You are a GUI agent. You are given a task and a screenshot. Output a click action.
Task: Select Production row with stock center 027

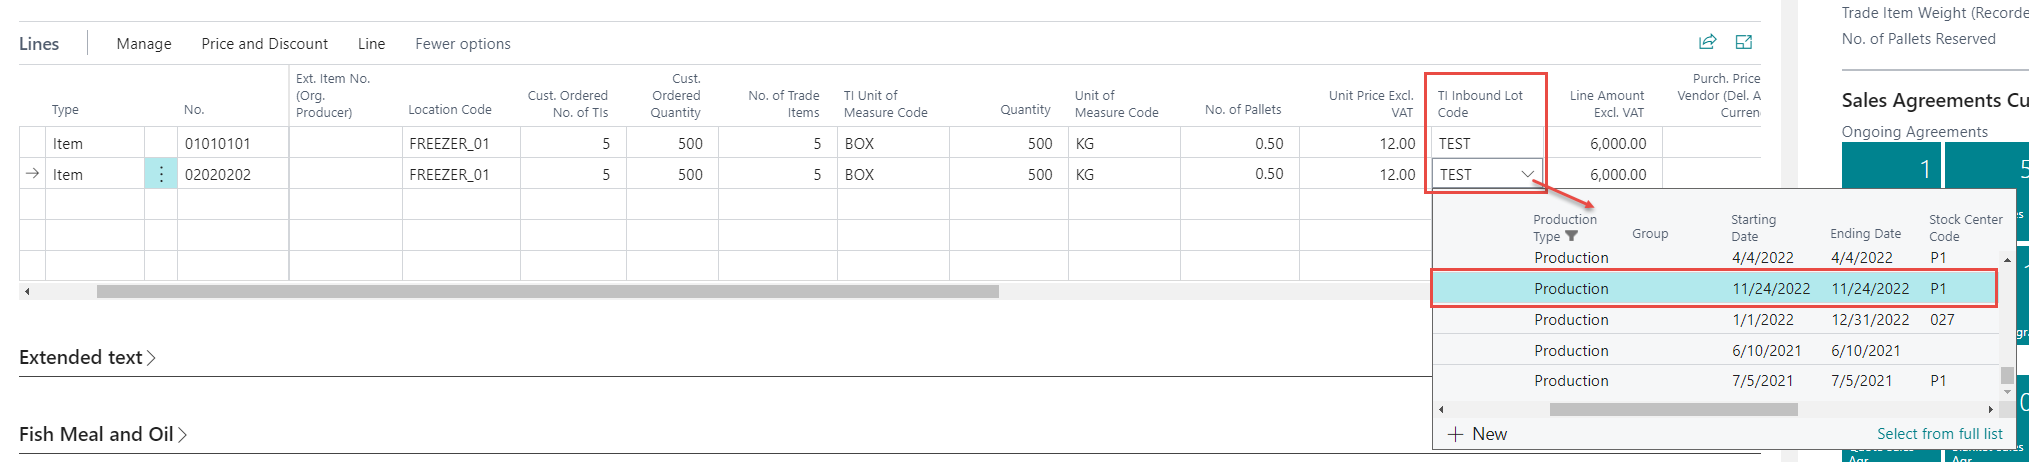(x=1715, y=320)
